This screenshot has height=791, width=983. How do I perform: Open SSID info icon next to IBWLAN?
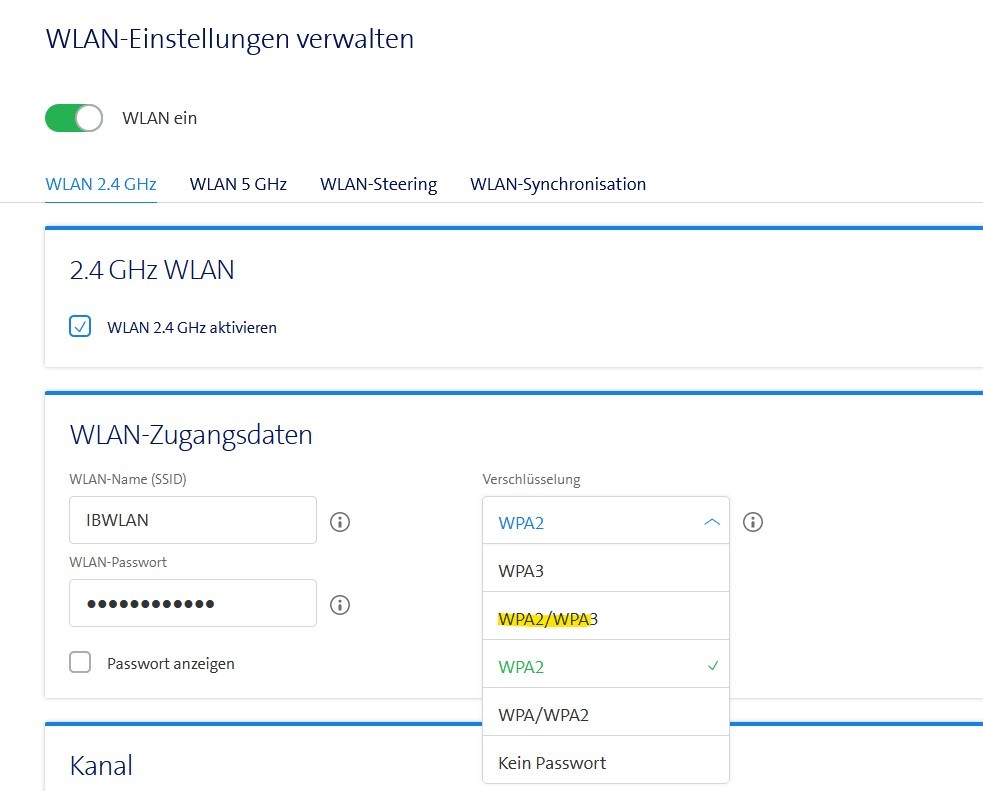pyautogui.click(x=340, y=522)
